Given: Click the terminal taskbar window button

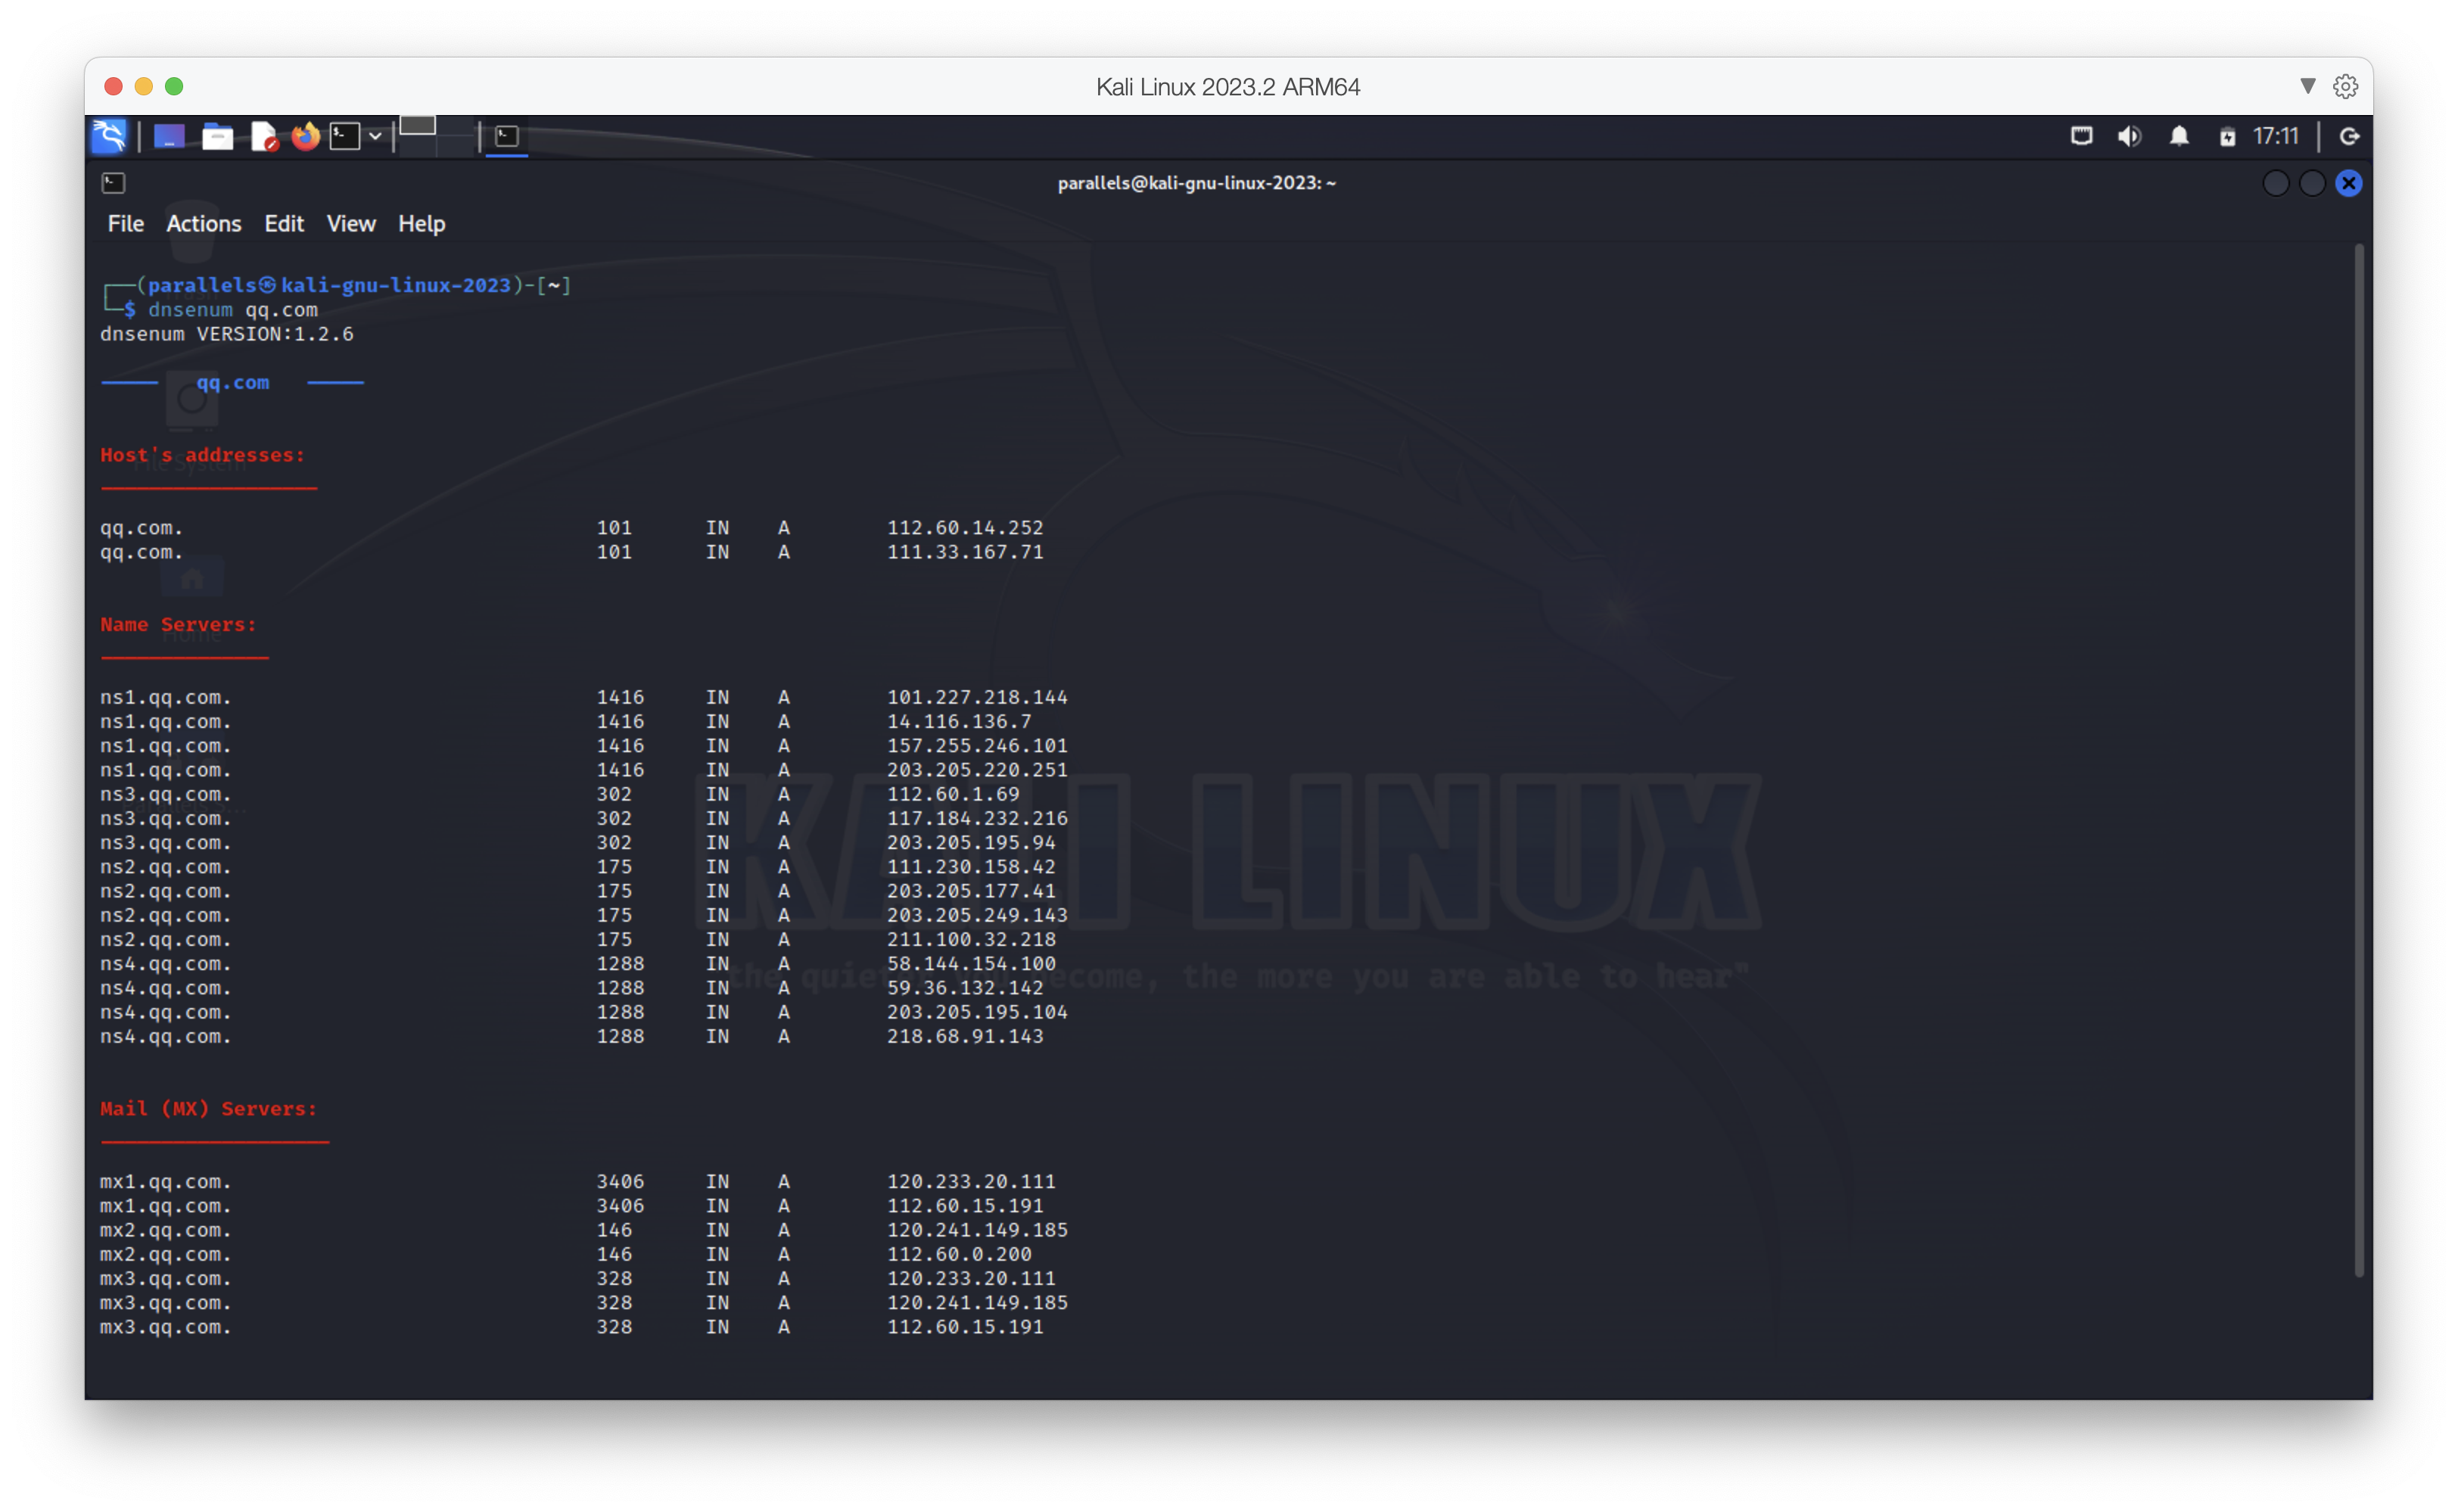Looking at the screenshot, I should pos(507,136).
